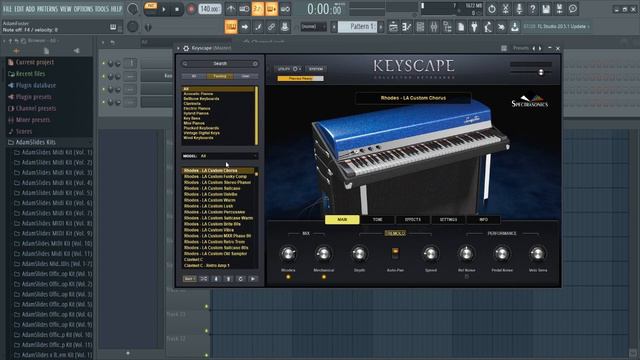
Task: Click the audio editor scissors icon
Action: (505, 9)
